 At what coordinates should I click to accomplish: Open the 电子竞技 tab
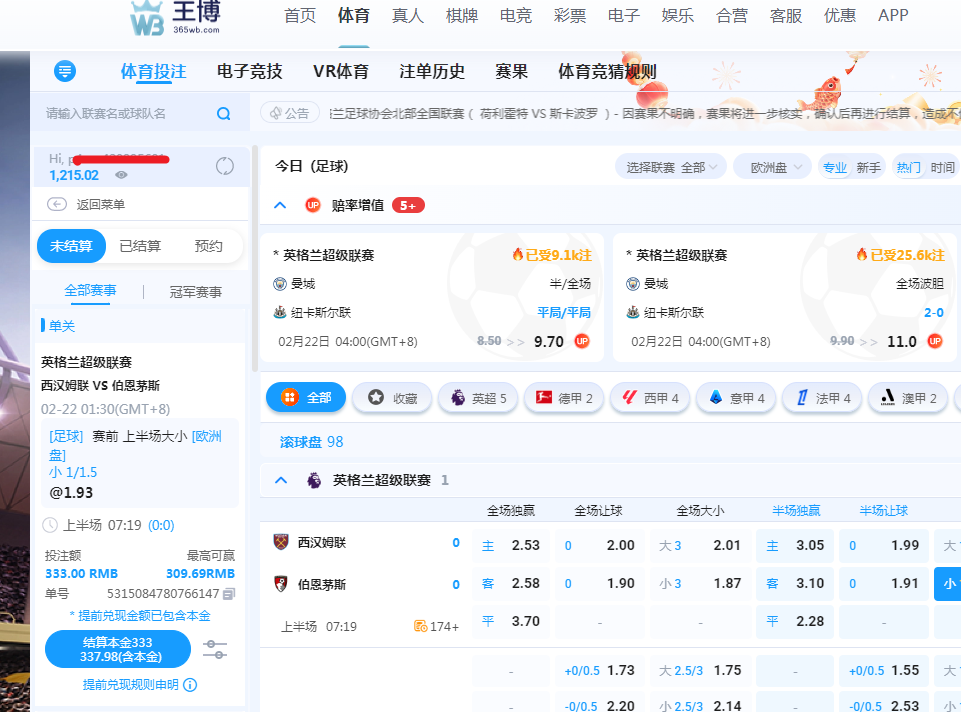tap(249, 72)
